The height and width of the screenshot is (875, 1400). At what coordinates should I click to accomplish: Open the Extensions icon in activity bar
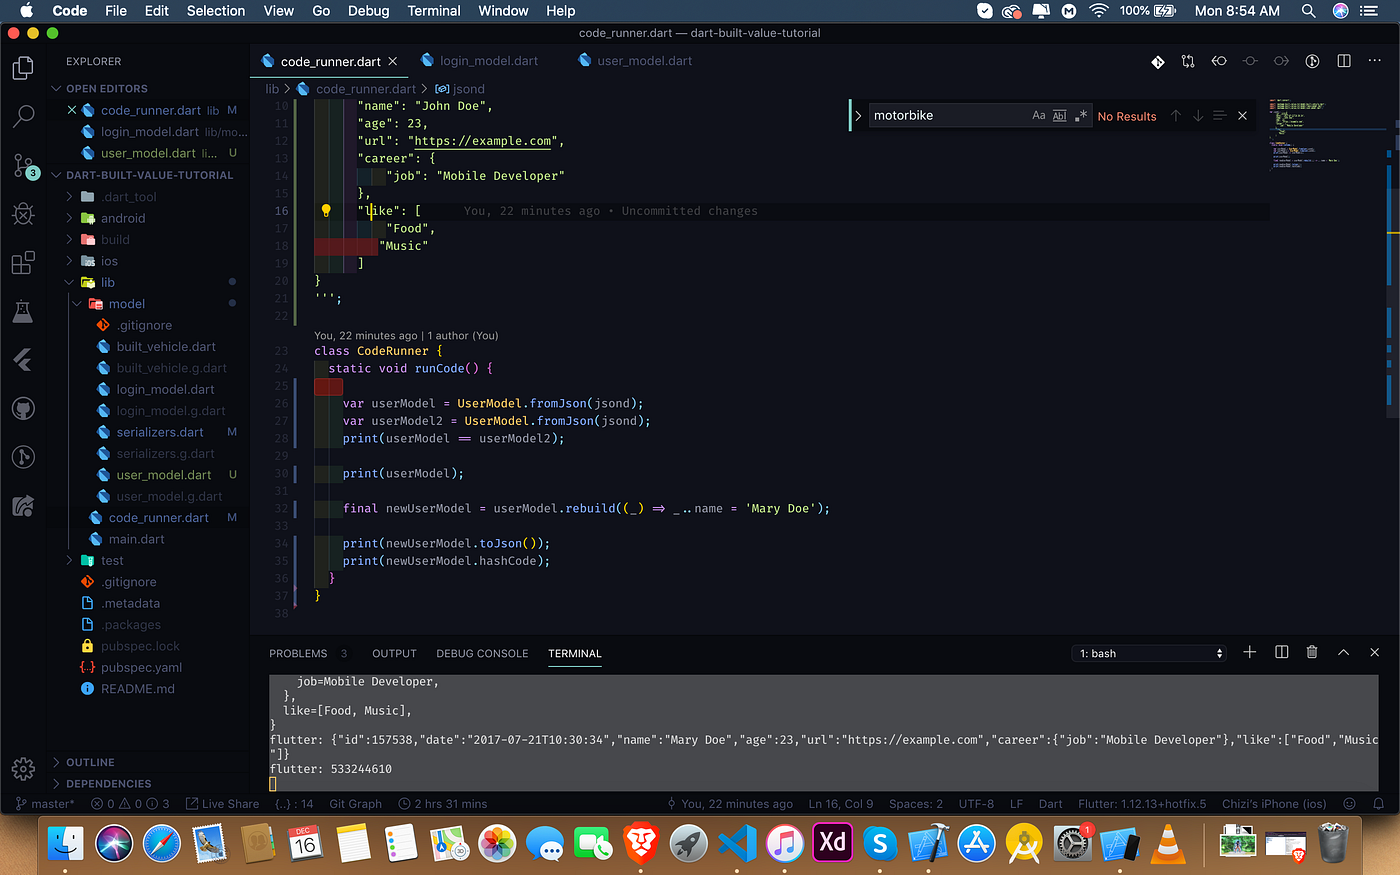click(24, 262)
